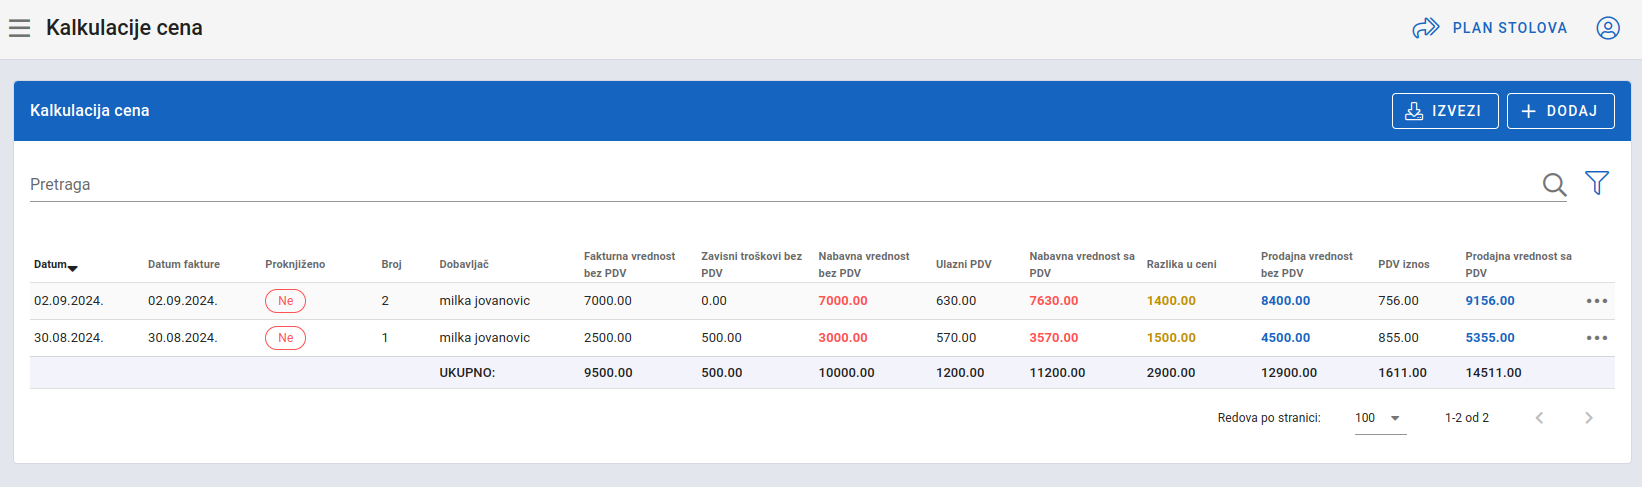
Task: Click orange razlika value 1400.00
Action: point(1171,301)
